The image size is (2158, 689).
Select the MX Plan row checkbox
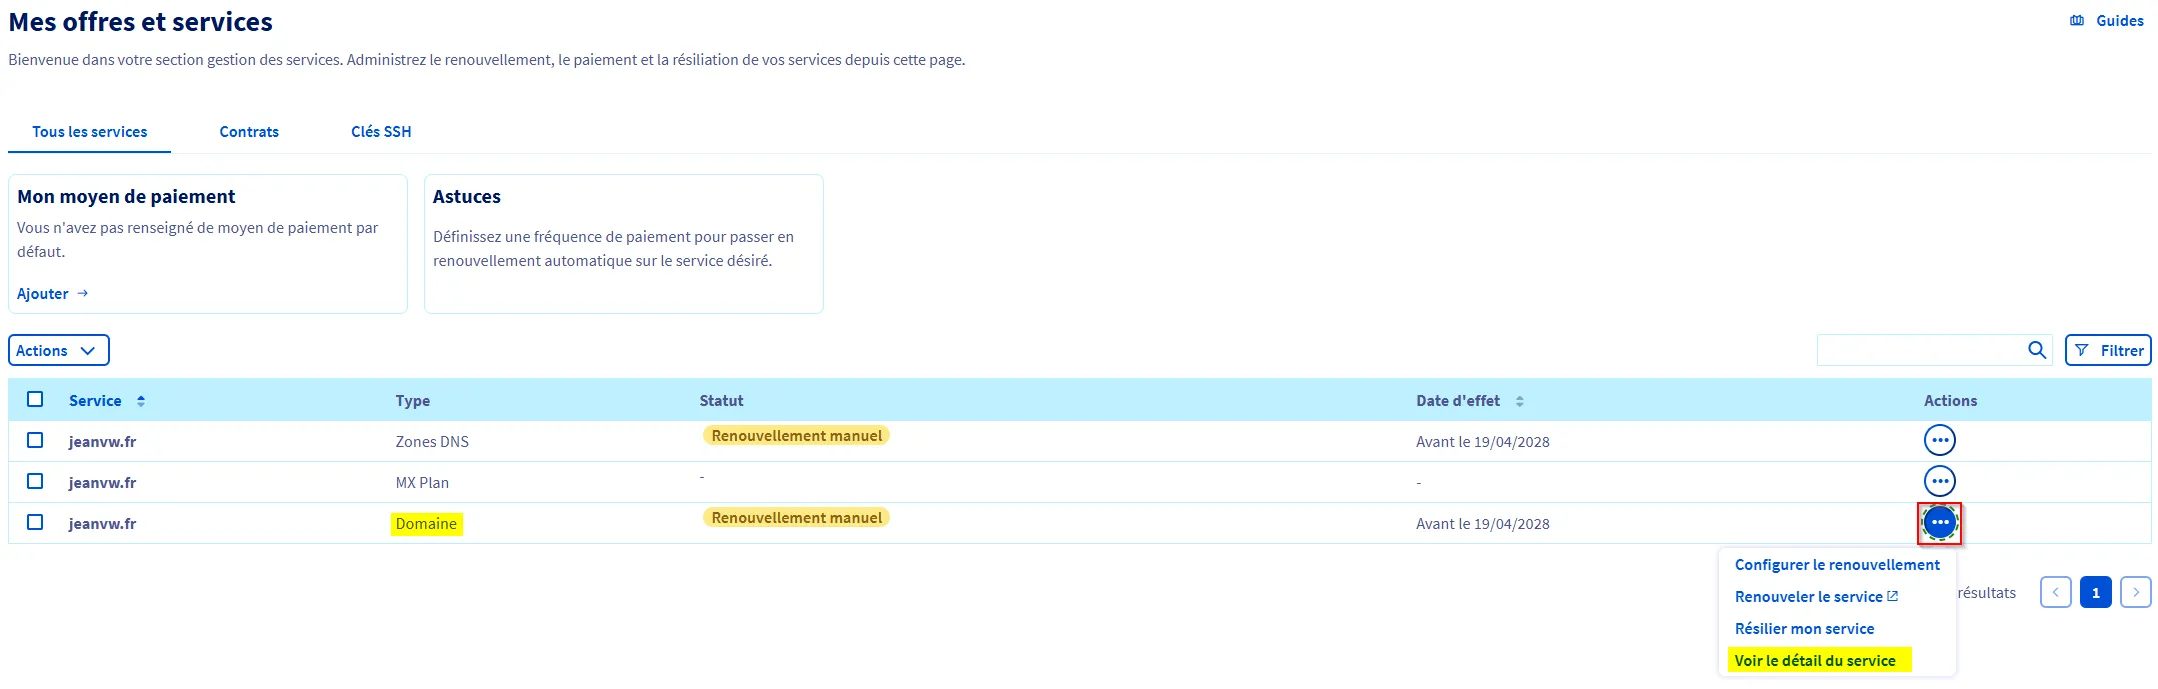pos(35,481)
